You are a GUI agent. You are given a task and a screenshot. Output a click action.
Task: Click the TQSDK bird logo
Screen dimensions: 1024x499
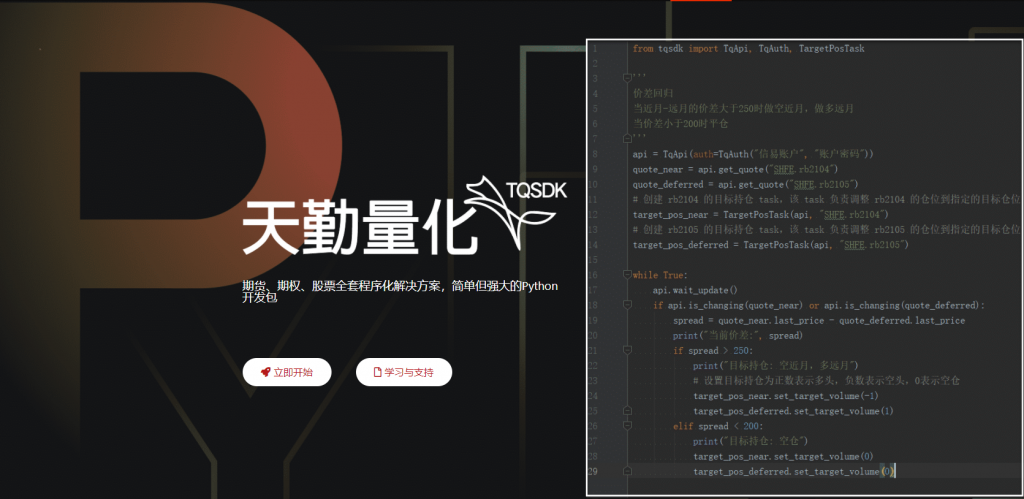518,211
